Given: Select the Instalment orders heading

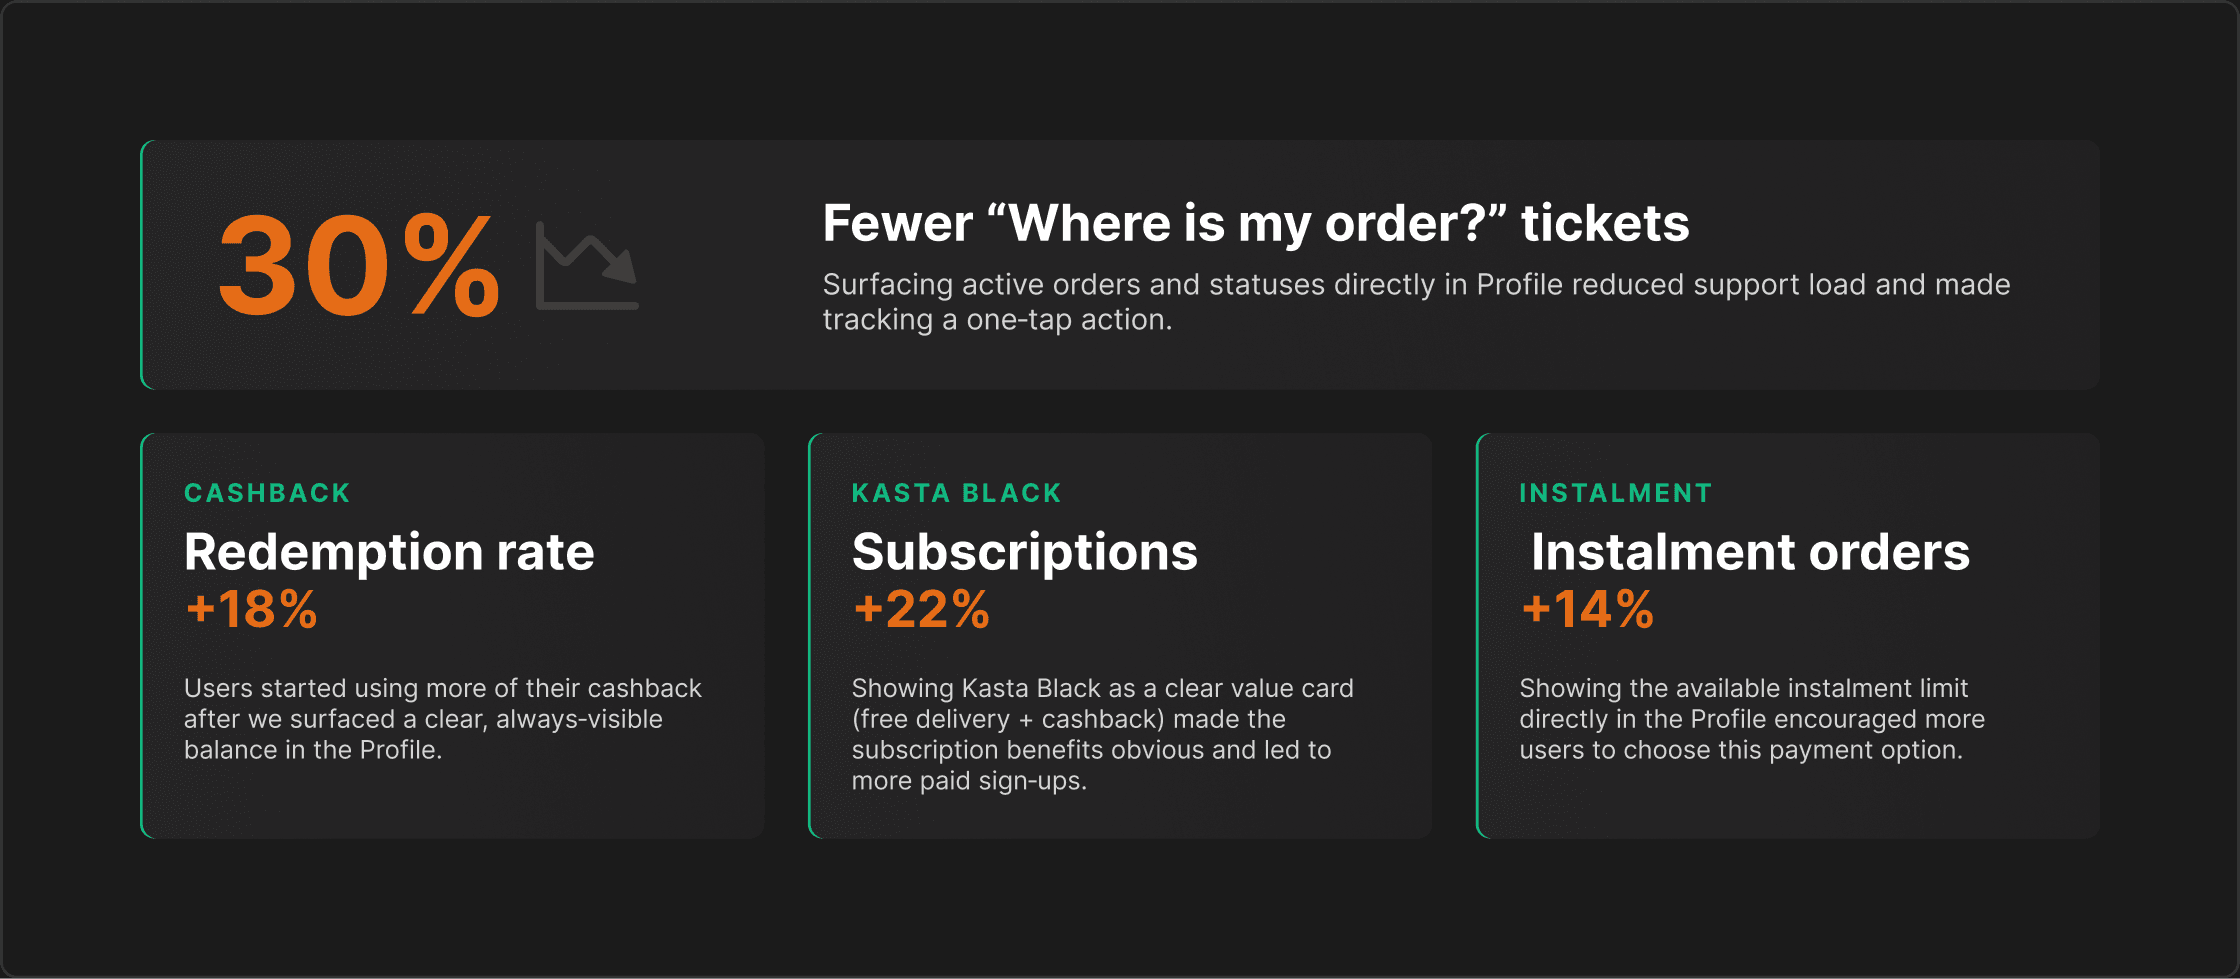Looking at the screenshot, I should coord(1750,552).
